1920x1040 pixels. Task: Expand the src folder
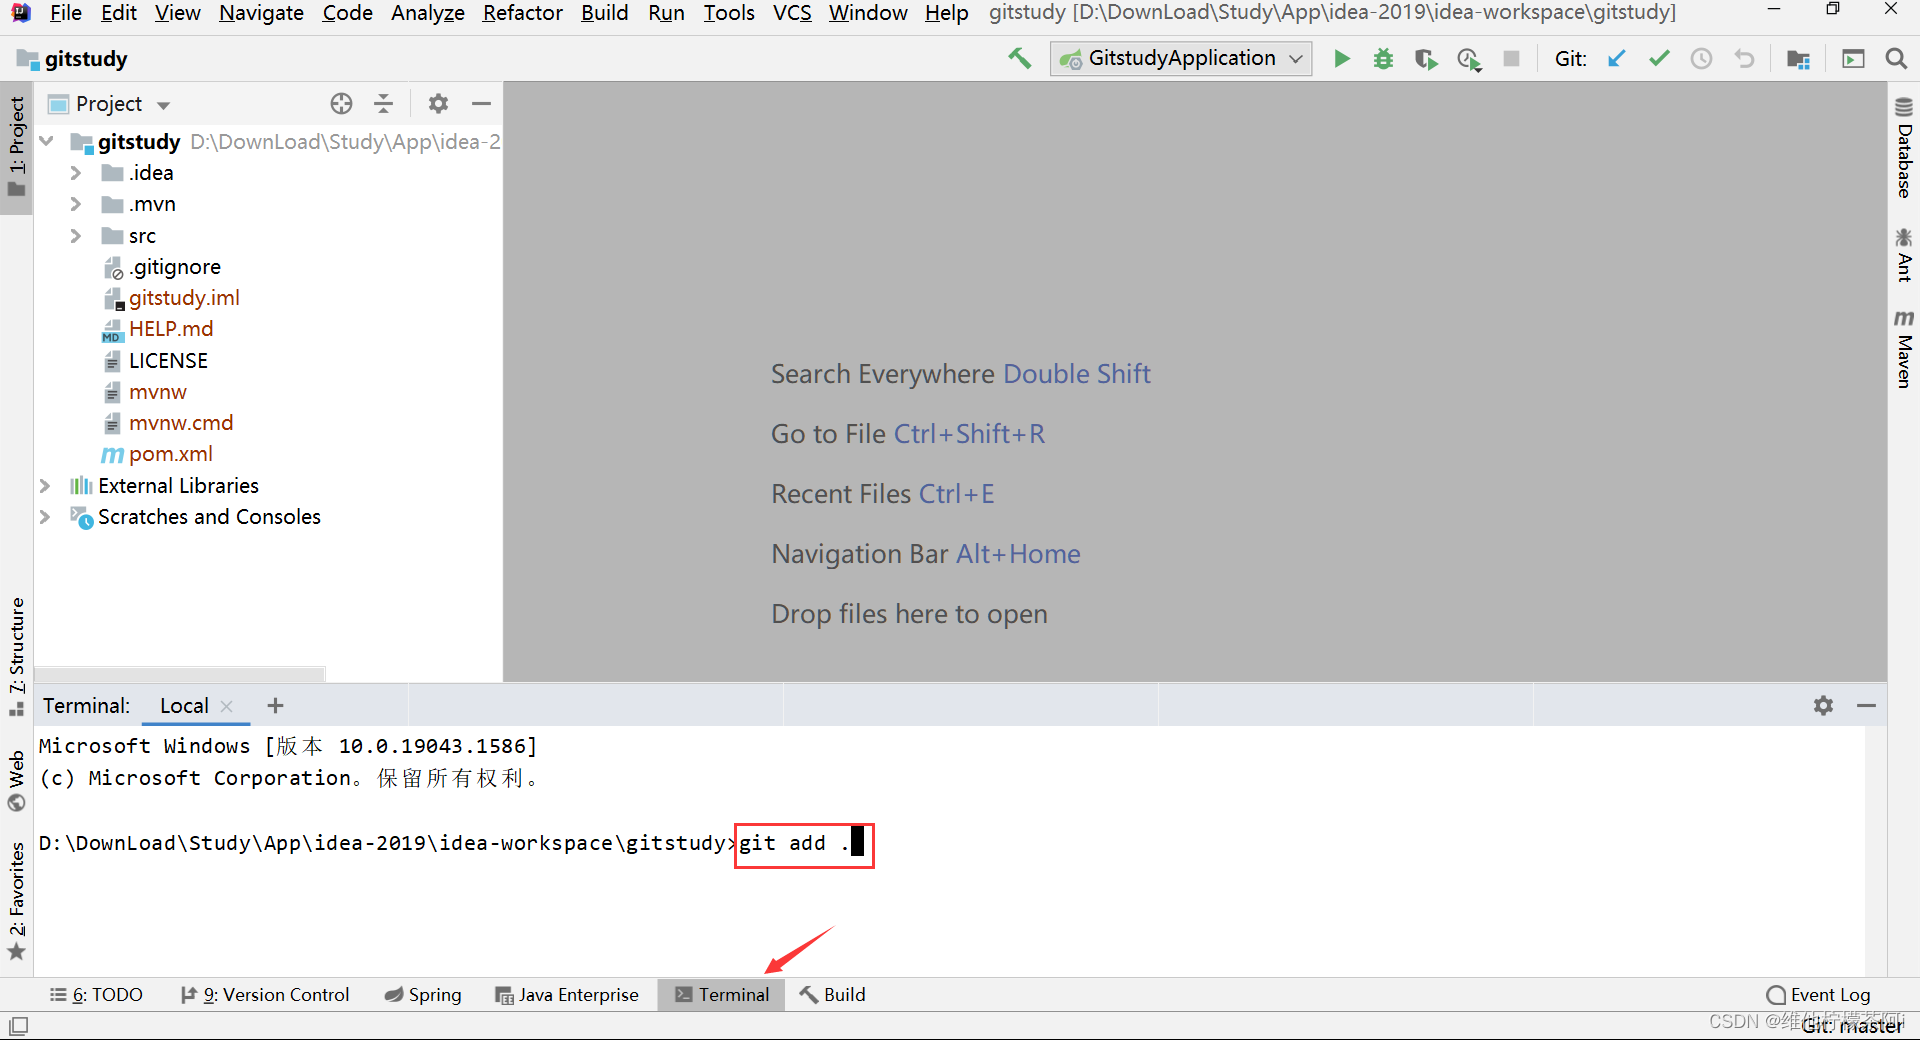(76, 236)
